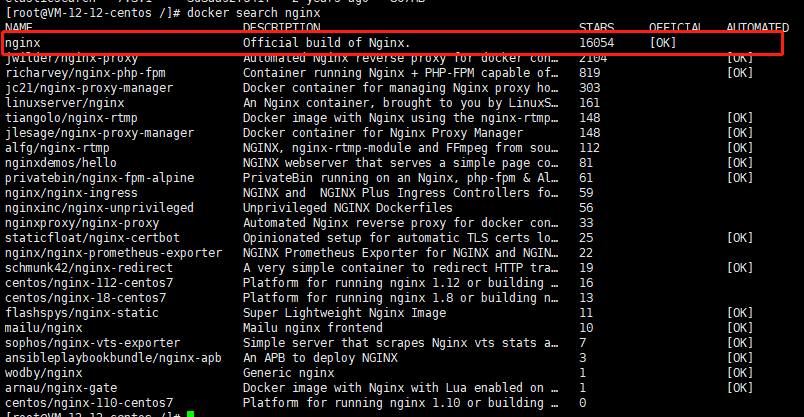Select the star count "13"
This screenshot has width=804, height=417.
586,297
